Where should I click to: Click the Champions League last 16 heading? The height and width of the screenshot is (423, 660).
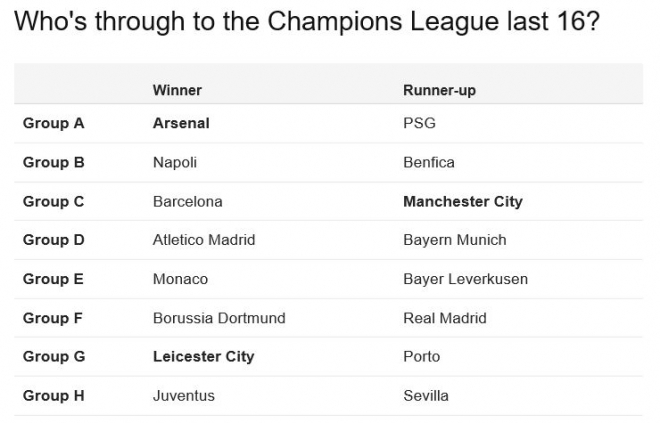click(307, 21)
